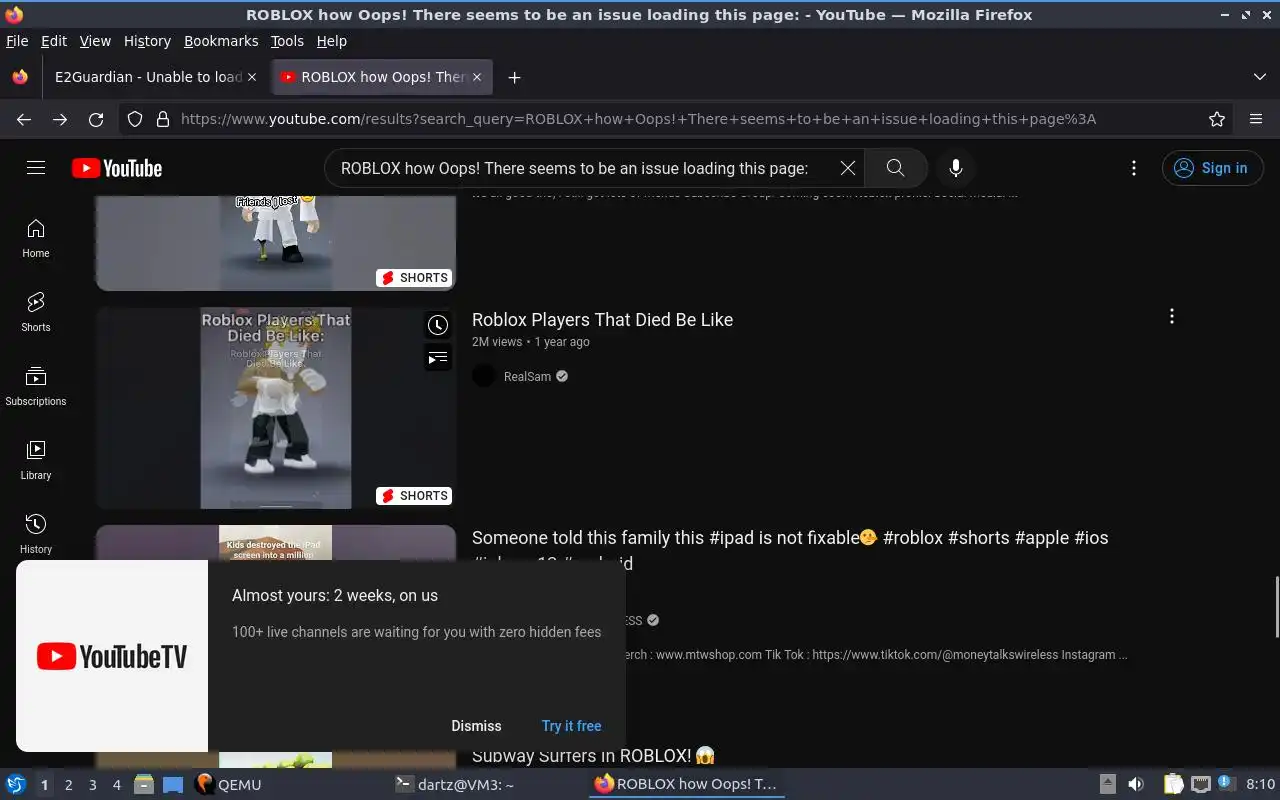Click the Firefox address bar URL
This screenshot has height=800, width=1280.
(638, 119)
